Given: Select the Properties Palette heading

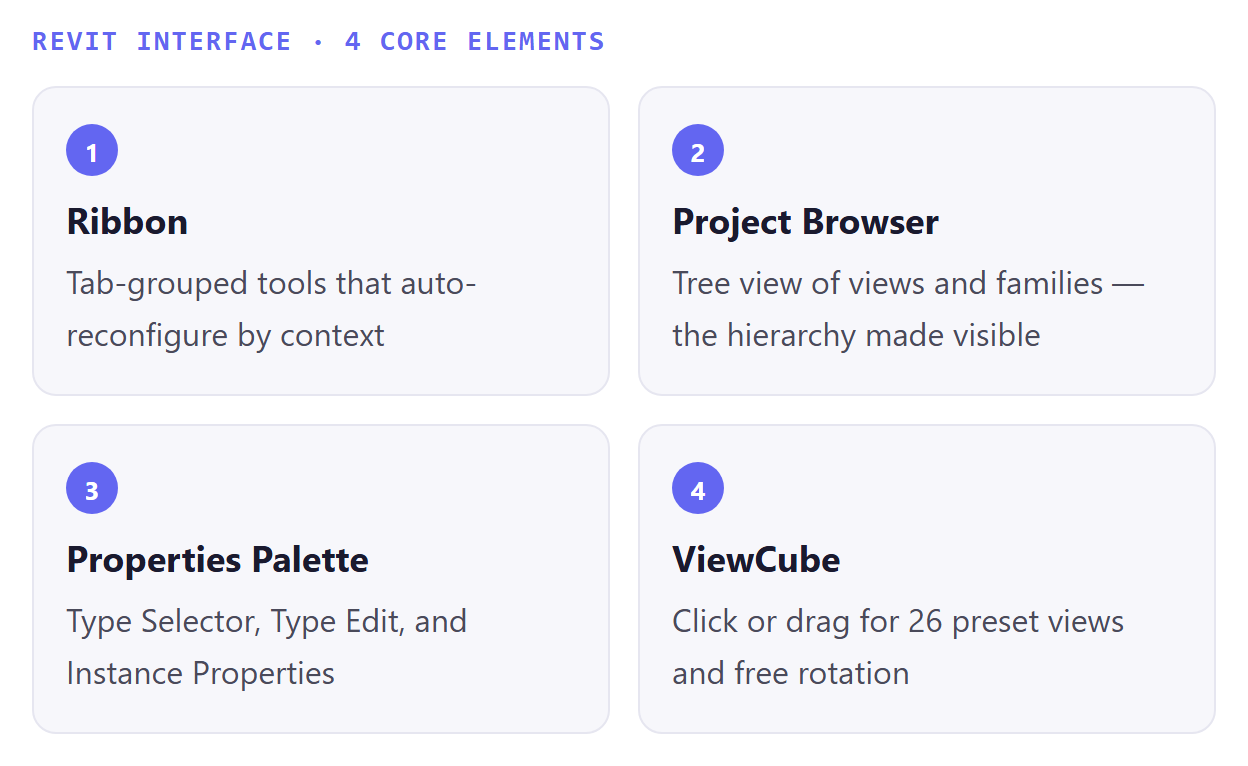Looking at the screenshot, I should tap(217, 560).
